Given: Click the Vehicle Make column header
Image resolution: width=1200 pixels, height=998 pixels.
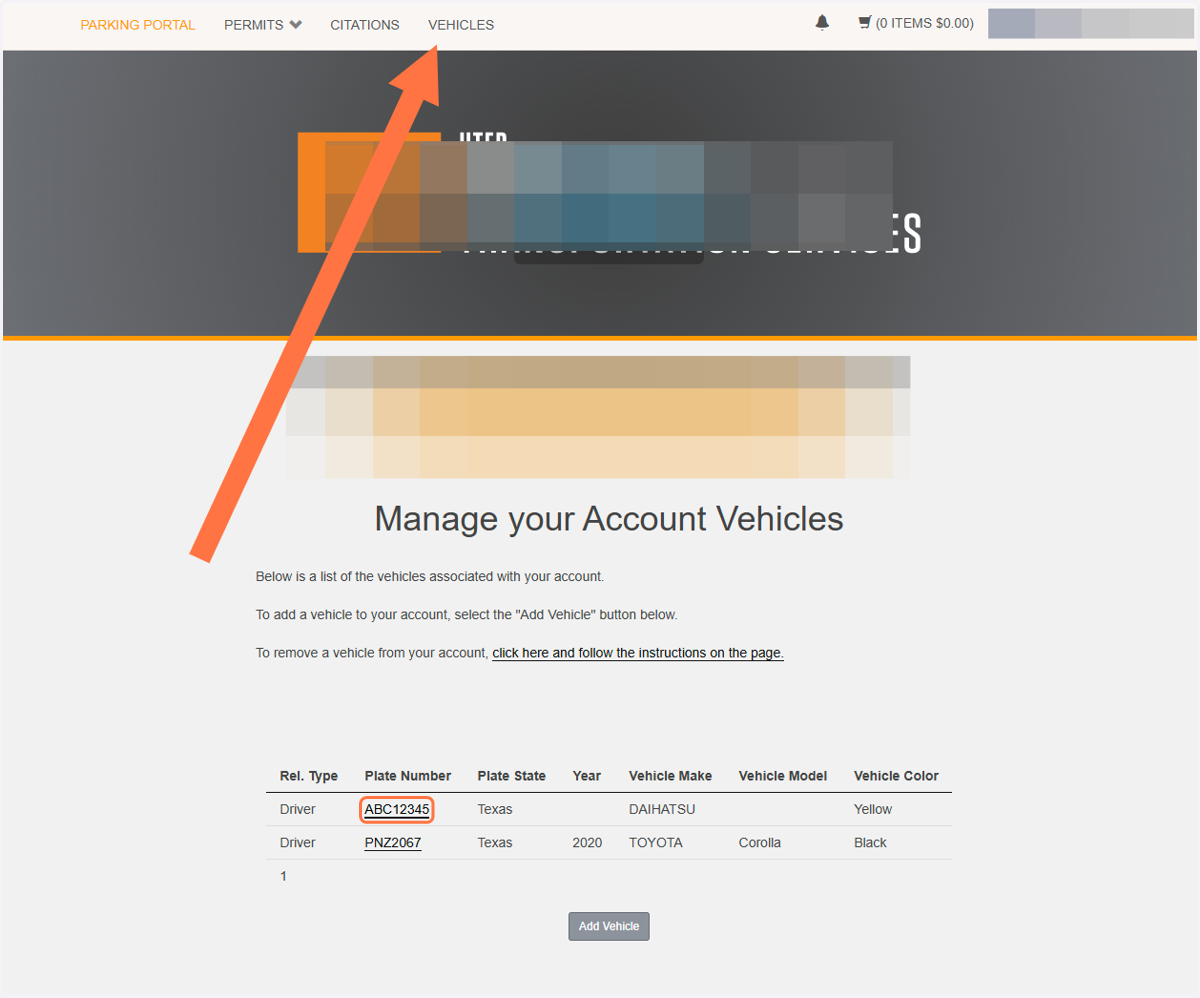Looking at the screenshot, I should tap(671, 776).
